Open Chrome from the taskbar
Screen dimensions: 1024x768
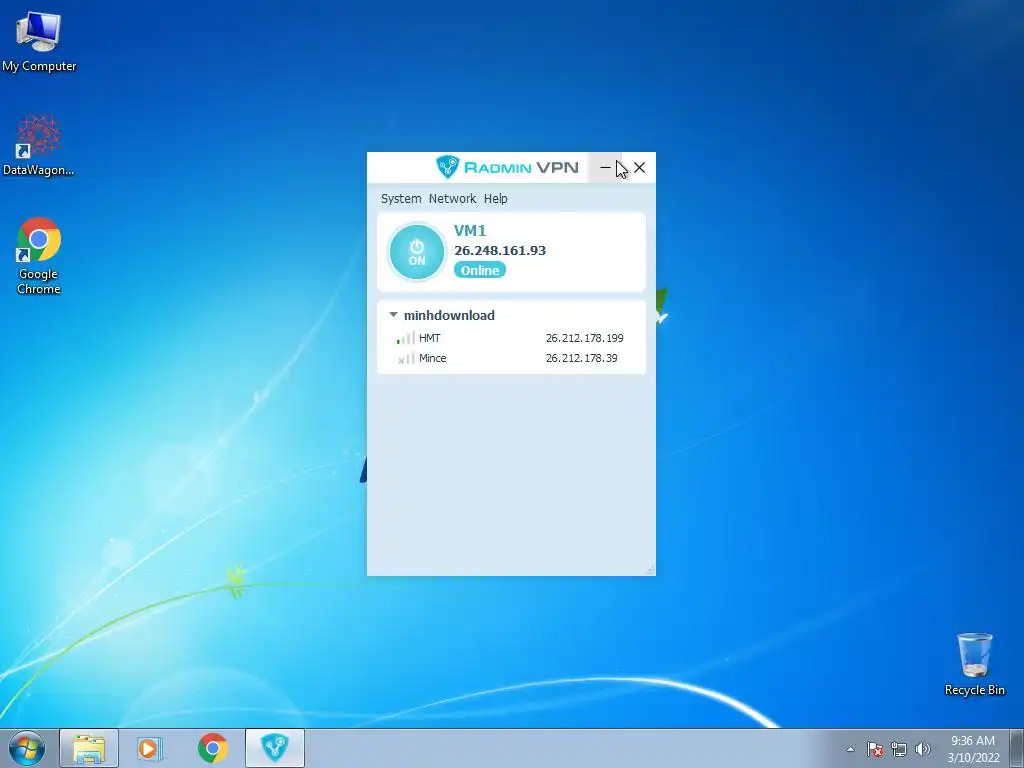pos(212,748)
